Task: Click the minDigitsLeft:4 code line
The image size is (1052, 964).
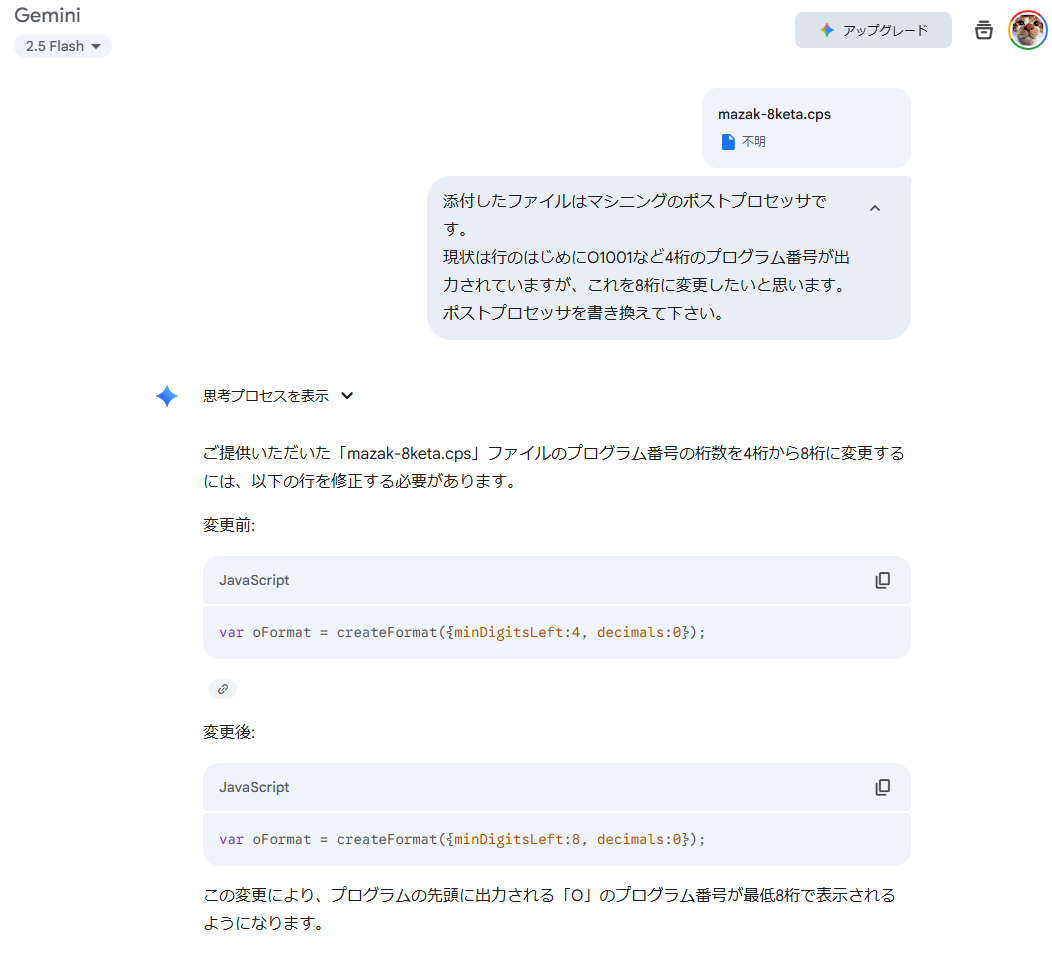Action: (x=462, y=632)
